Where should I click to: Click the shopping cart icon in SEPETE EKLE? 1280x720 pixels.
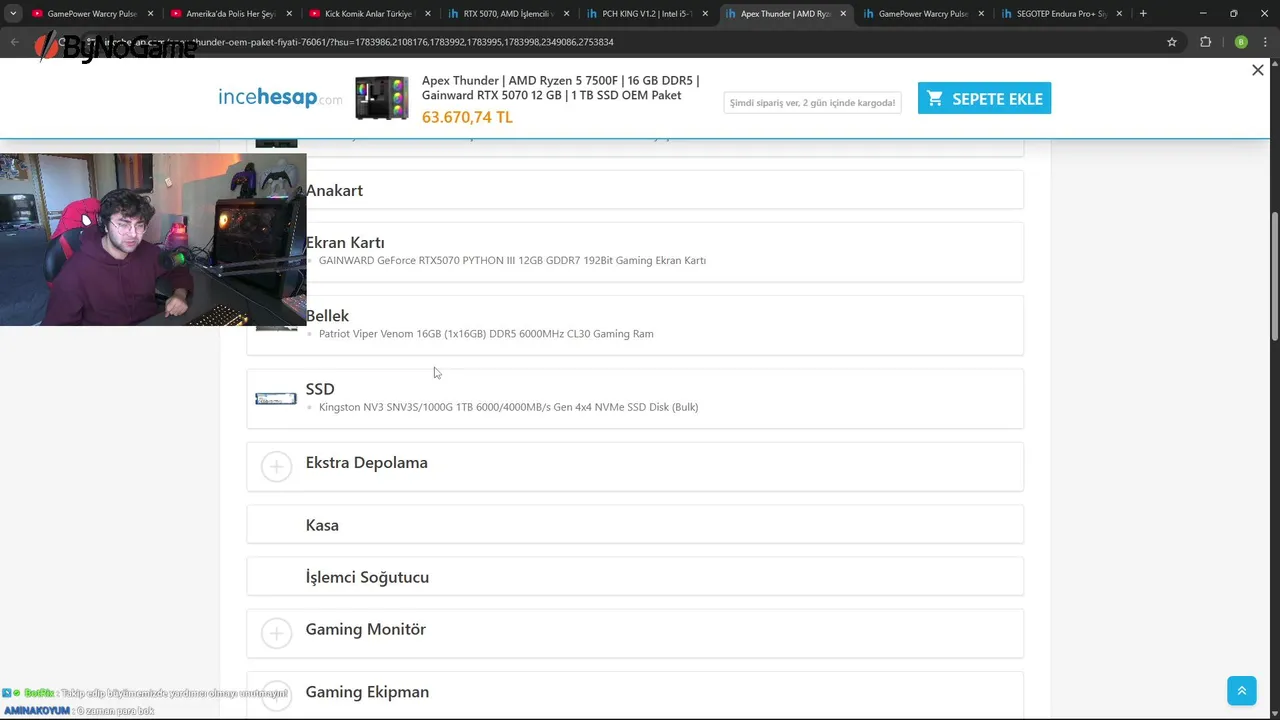(x=935, y=98)
